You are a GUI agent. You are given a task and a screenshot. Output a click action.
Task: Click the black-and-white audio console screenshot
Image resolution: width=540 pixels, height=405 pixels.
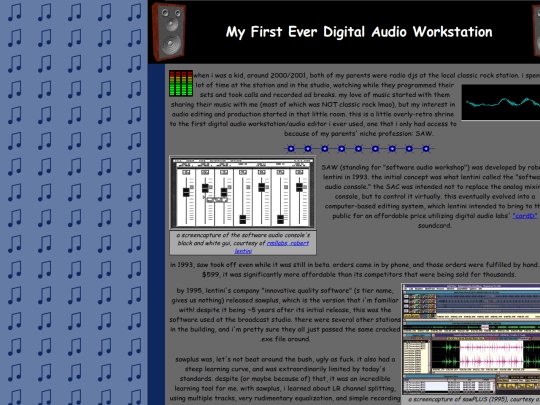point(243,193)
